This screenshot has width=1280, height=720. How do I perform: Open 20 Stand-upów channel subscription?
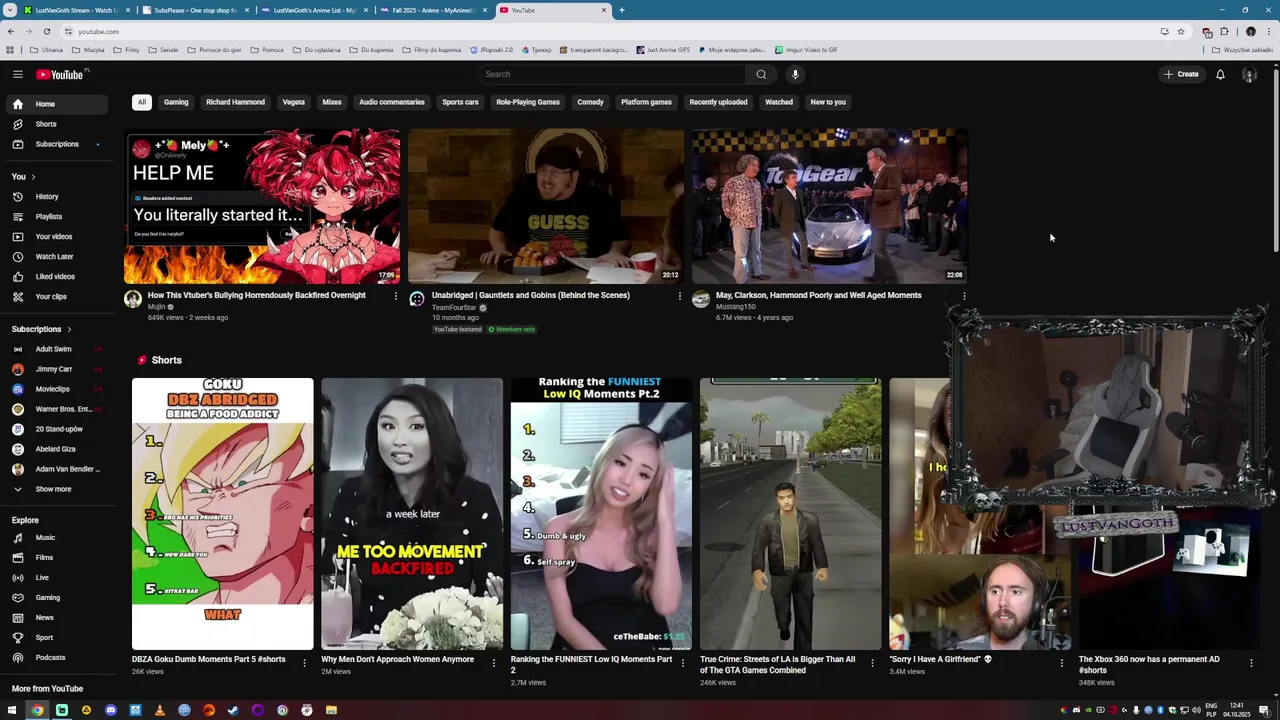[x=58, y=429]
